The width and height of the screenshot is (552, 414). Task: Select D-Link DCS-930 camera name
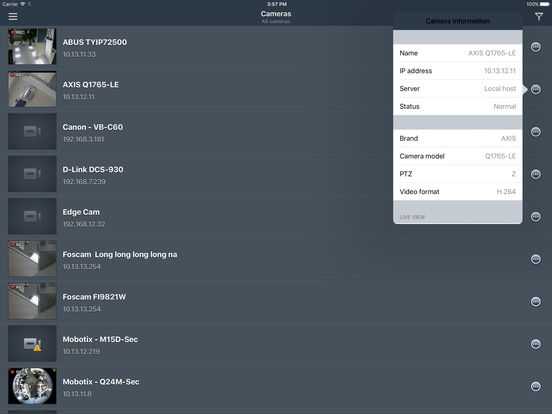93,169
